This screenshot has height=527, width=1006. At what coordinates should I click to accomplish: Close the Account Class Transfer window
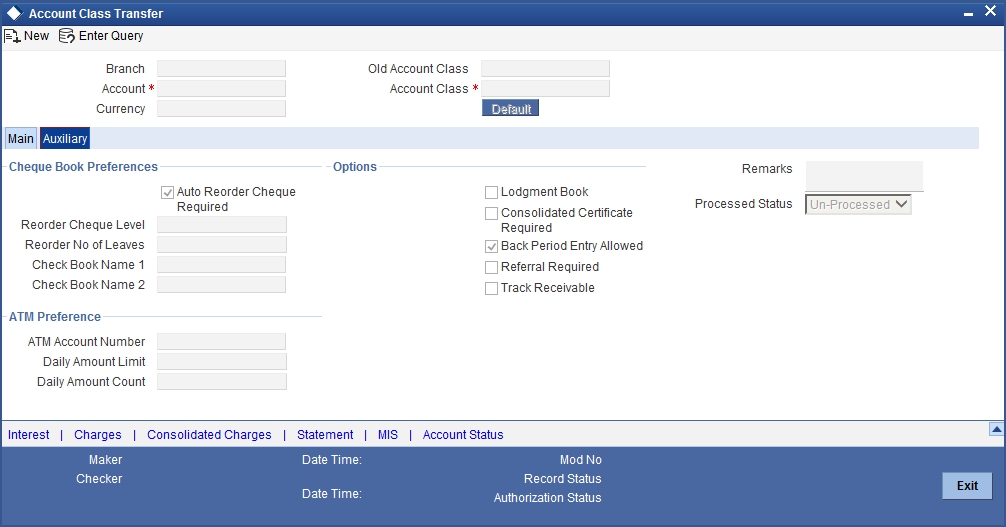(x=990, y=12)
